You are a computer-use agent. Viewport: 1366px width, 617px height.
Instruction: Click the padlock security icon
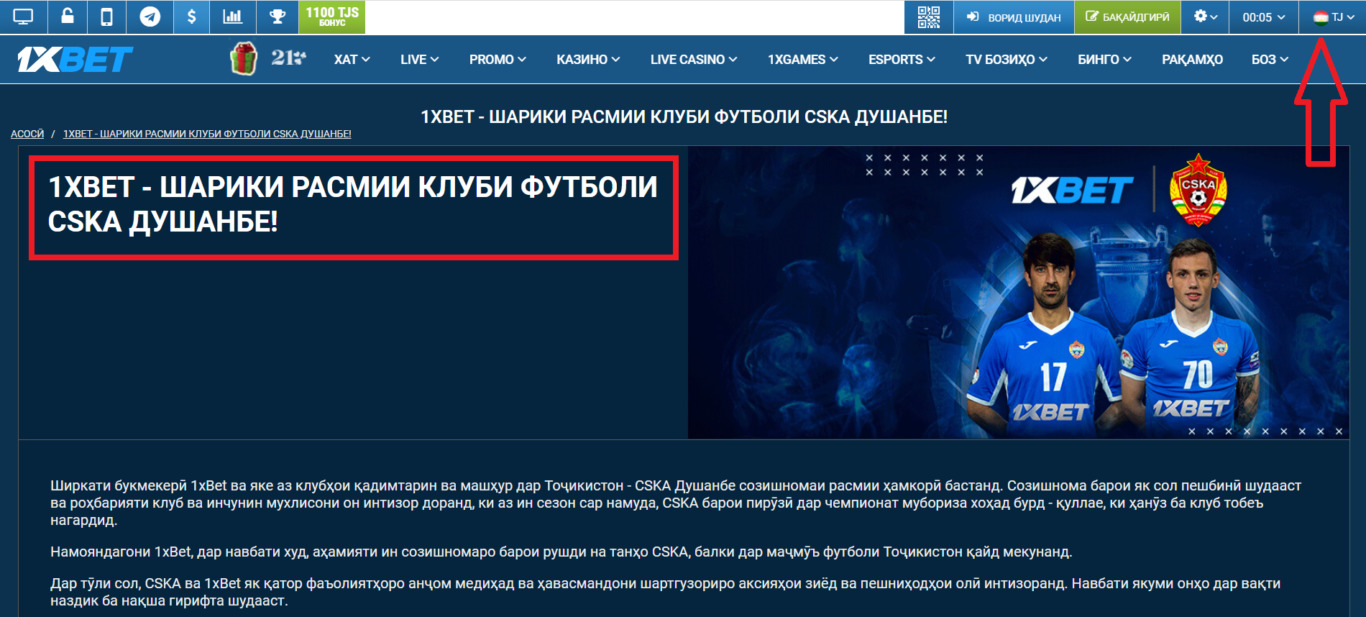point(65,16)
